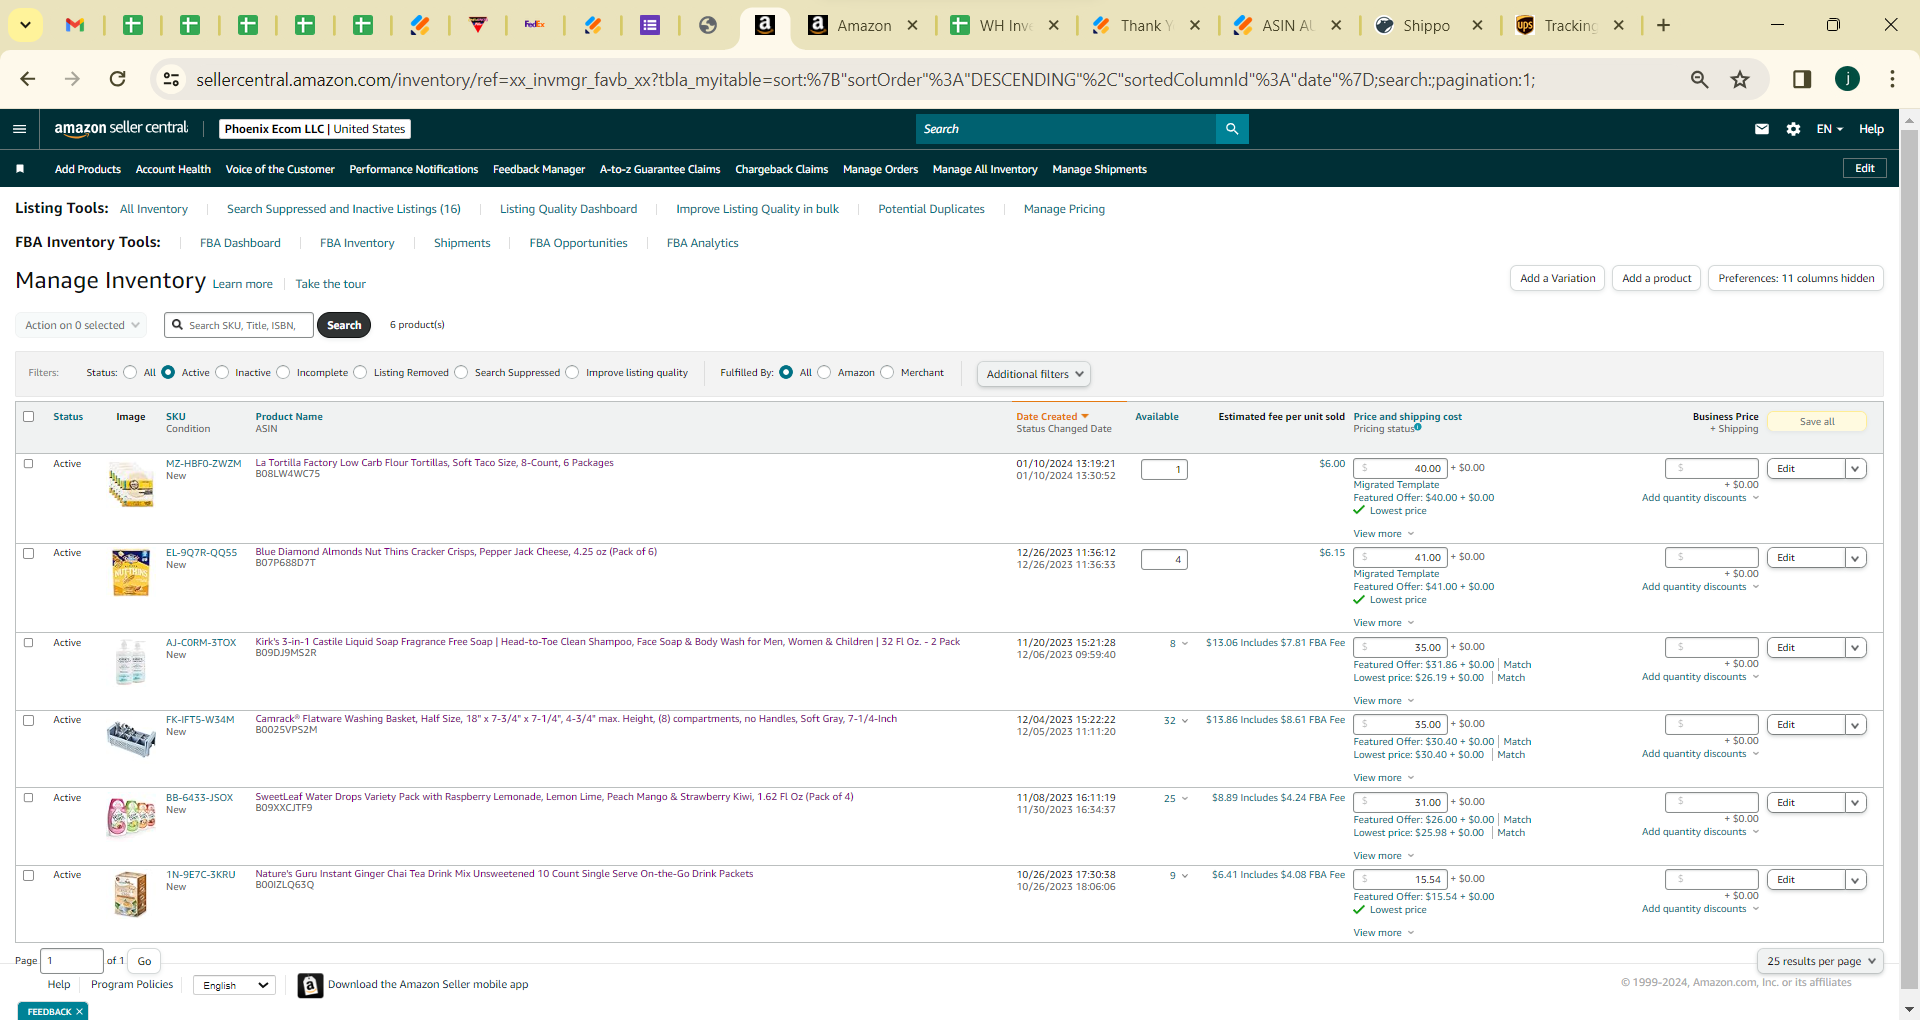Open the settings gear icon
This screenshot has width=1920, height=1020.
click(1793, 129)
